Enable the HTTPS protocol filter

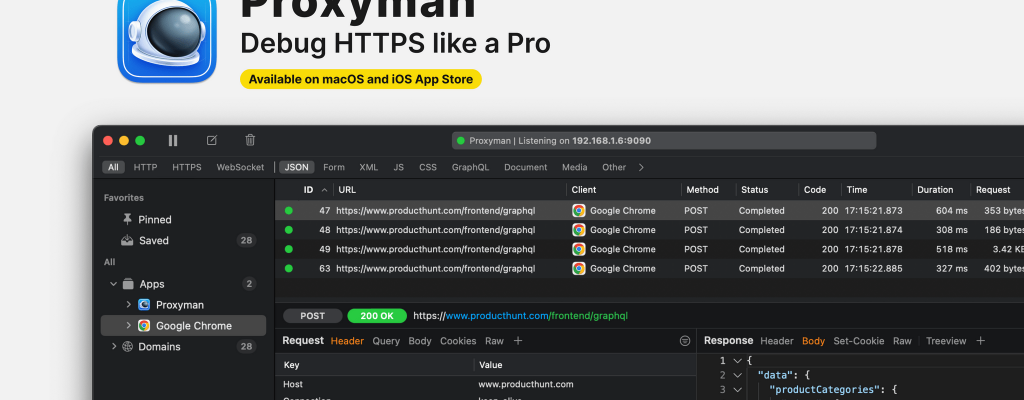point(186,167)
